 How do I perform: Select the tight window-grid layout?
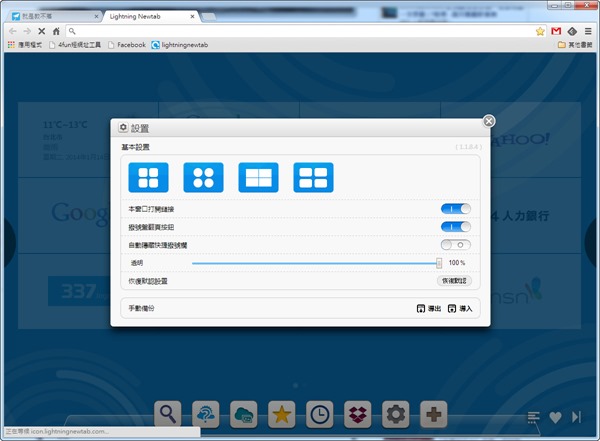click(x=258, y=177)
